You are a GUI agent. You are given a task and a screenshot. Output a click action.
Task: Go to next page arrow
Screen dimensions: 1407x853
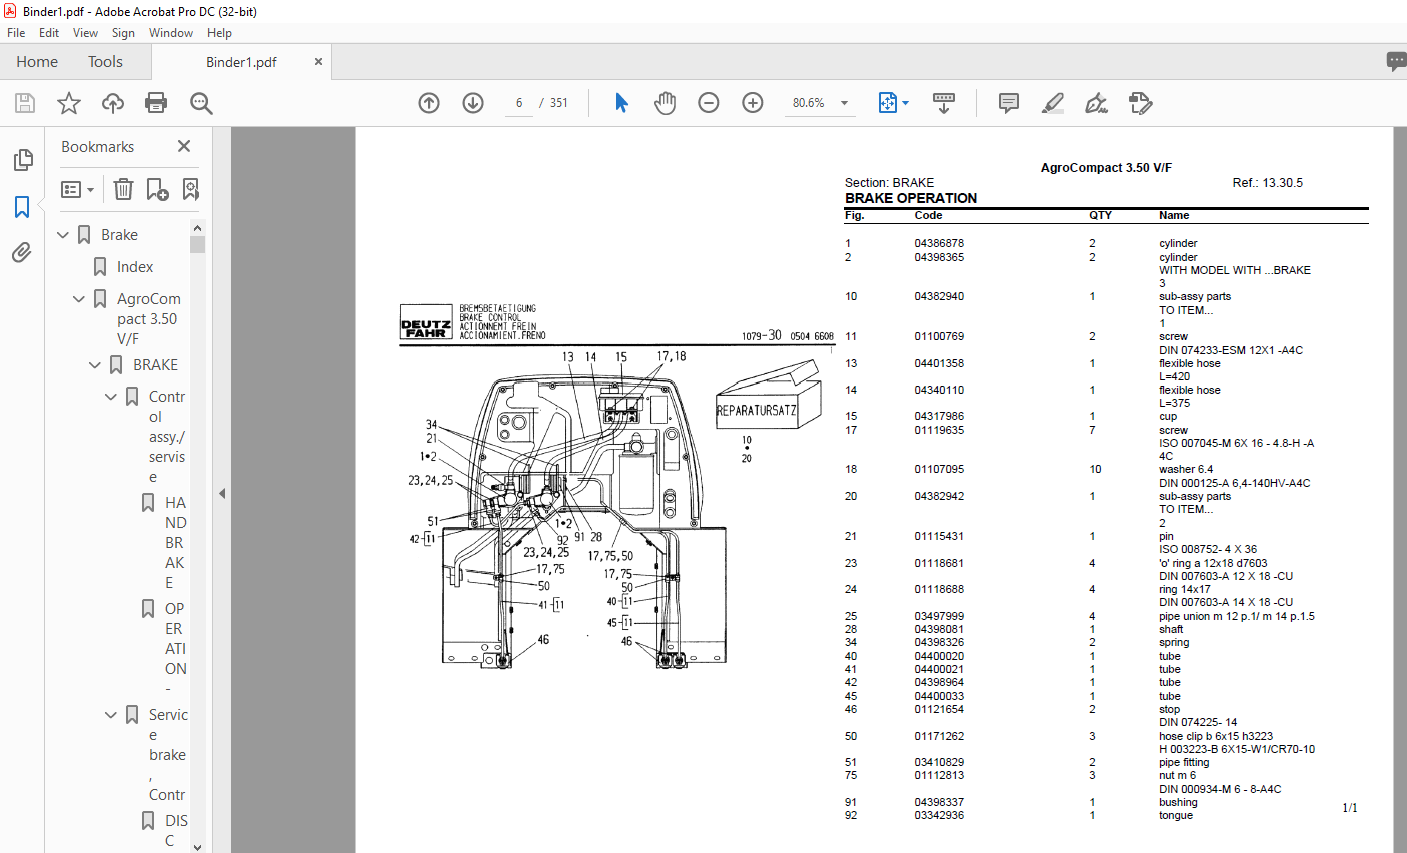[x=473, y=103]
